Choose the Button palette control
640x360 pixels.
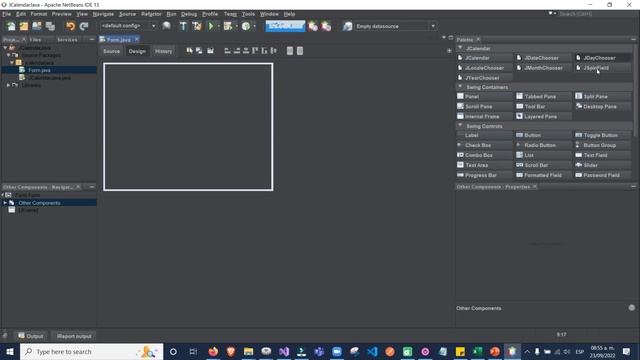coord(544,135)
